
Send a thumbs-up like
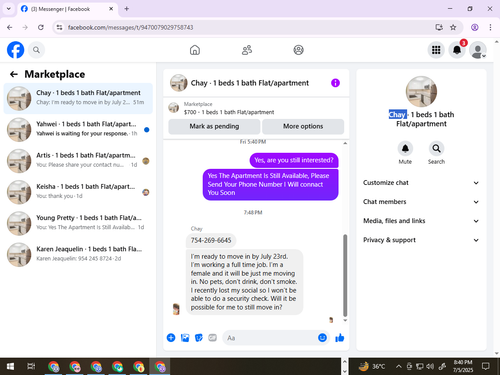[x=340, y=338]
